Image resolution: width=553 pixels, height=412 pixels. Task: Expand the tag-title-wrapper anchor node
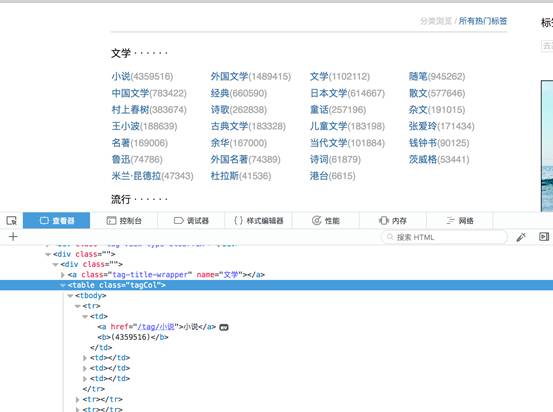click(63, 275)
